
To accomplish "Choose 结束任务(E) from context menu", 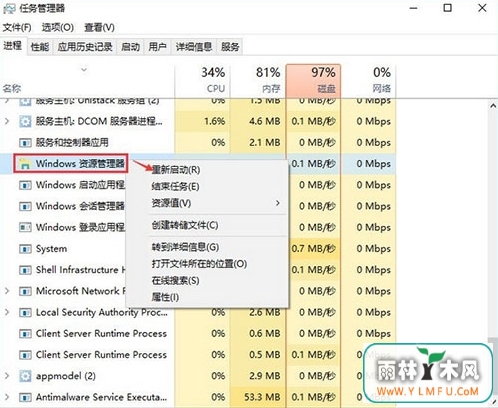I will coord(175,186).
